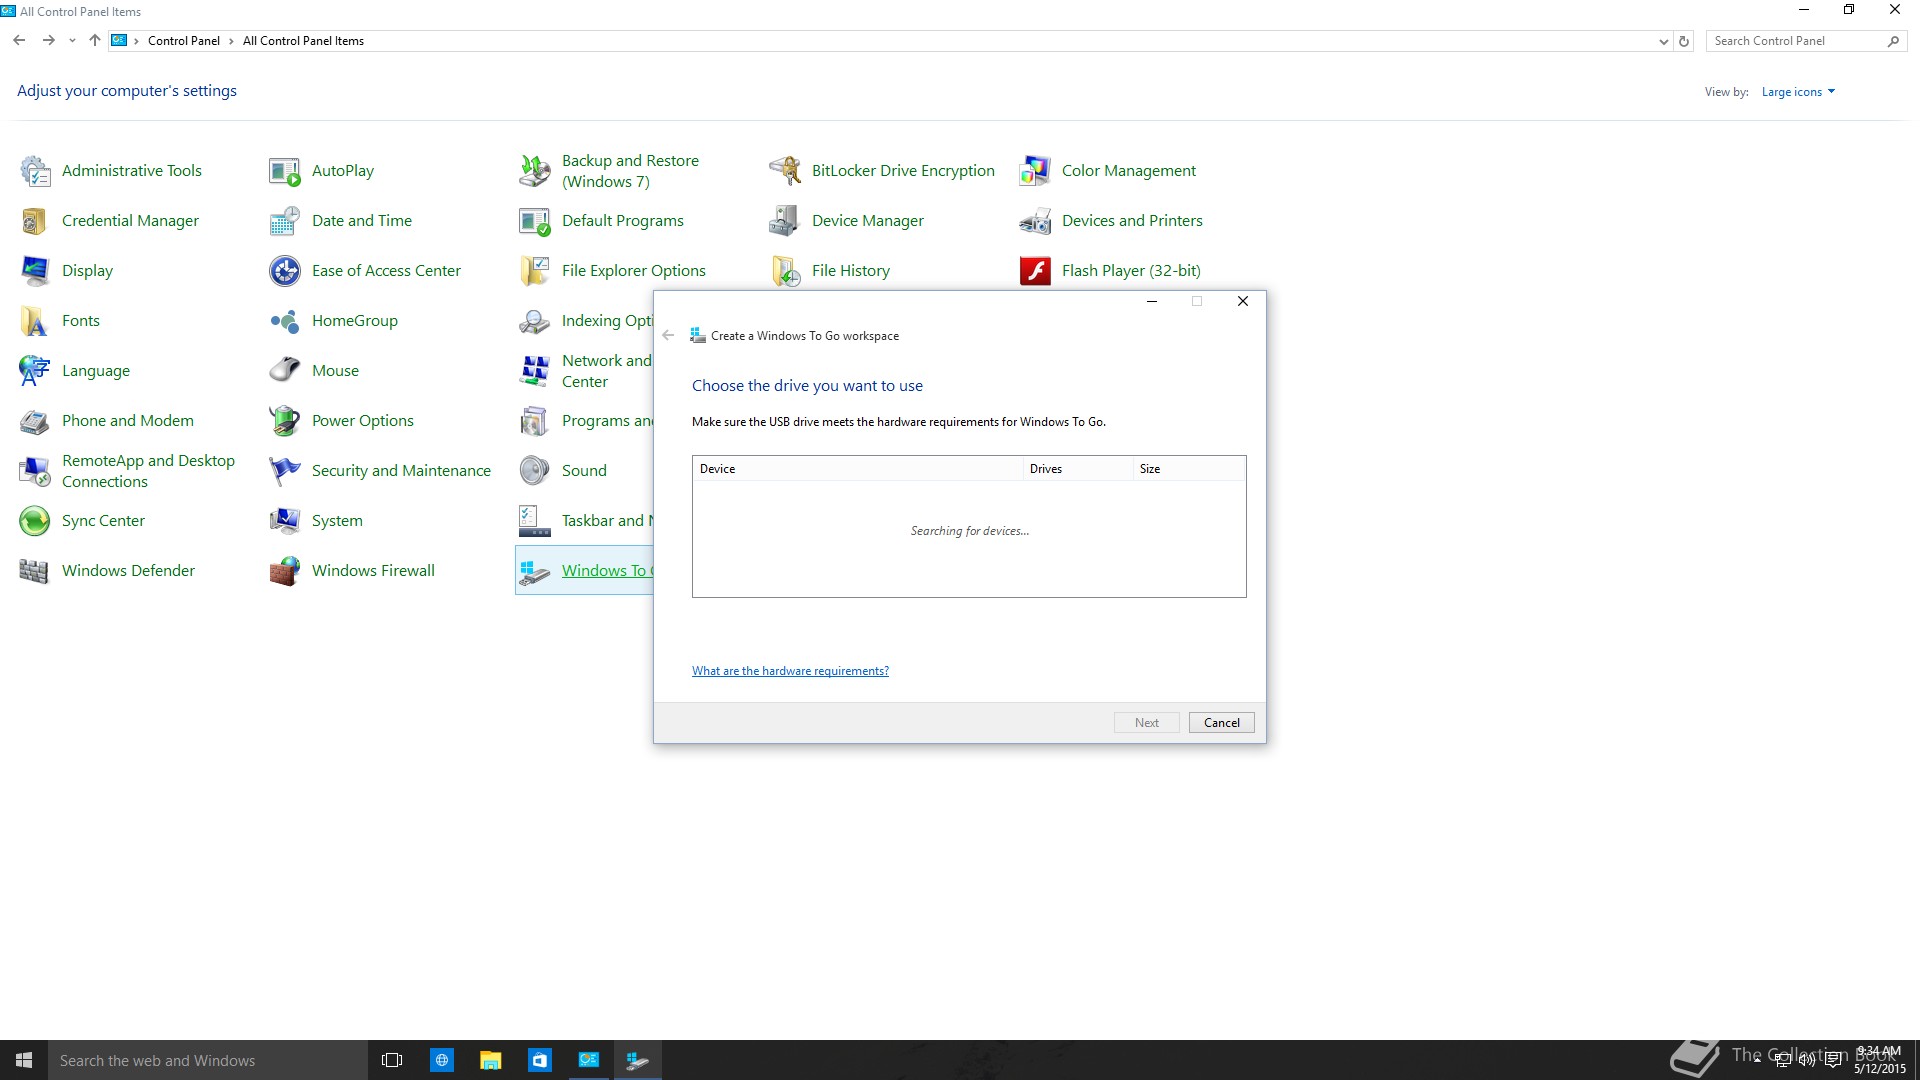Open the View by Large icons dropdown
Screen dimensions: 1920x1080
click(x=1798, y=92)
